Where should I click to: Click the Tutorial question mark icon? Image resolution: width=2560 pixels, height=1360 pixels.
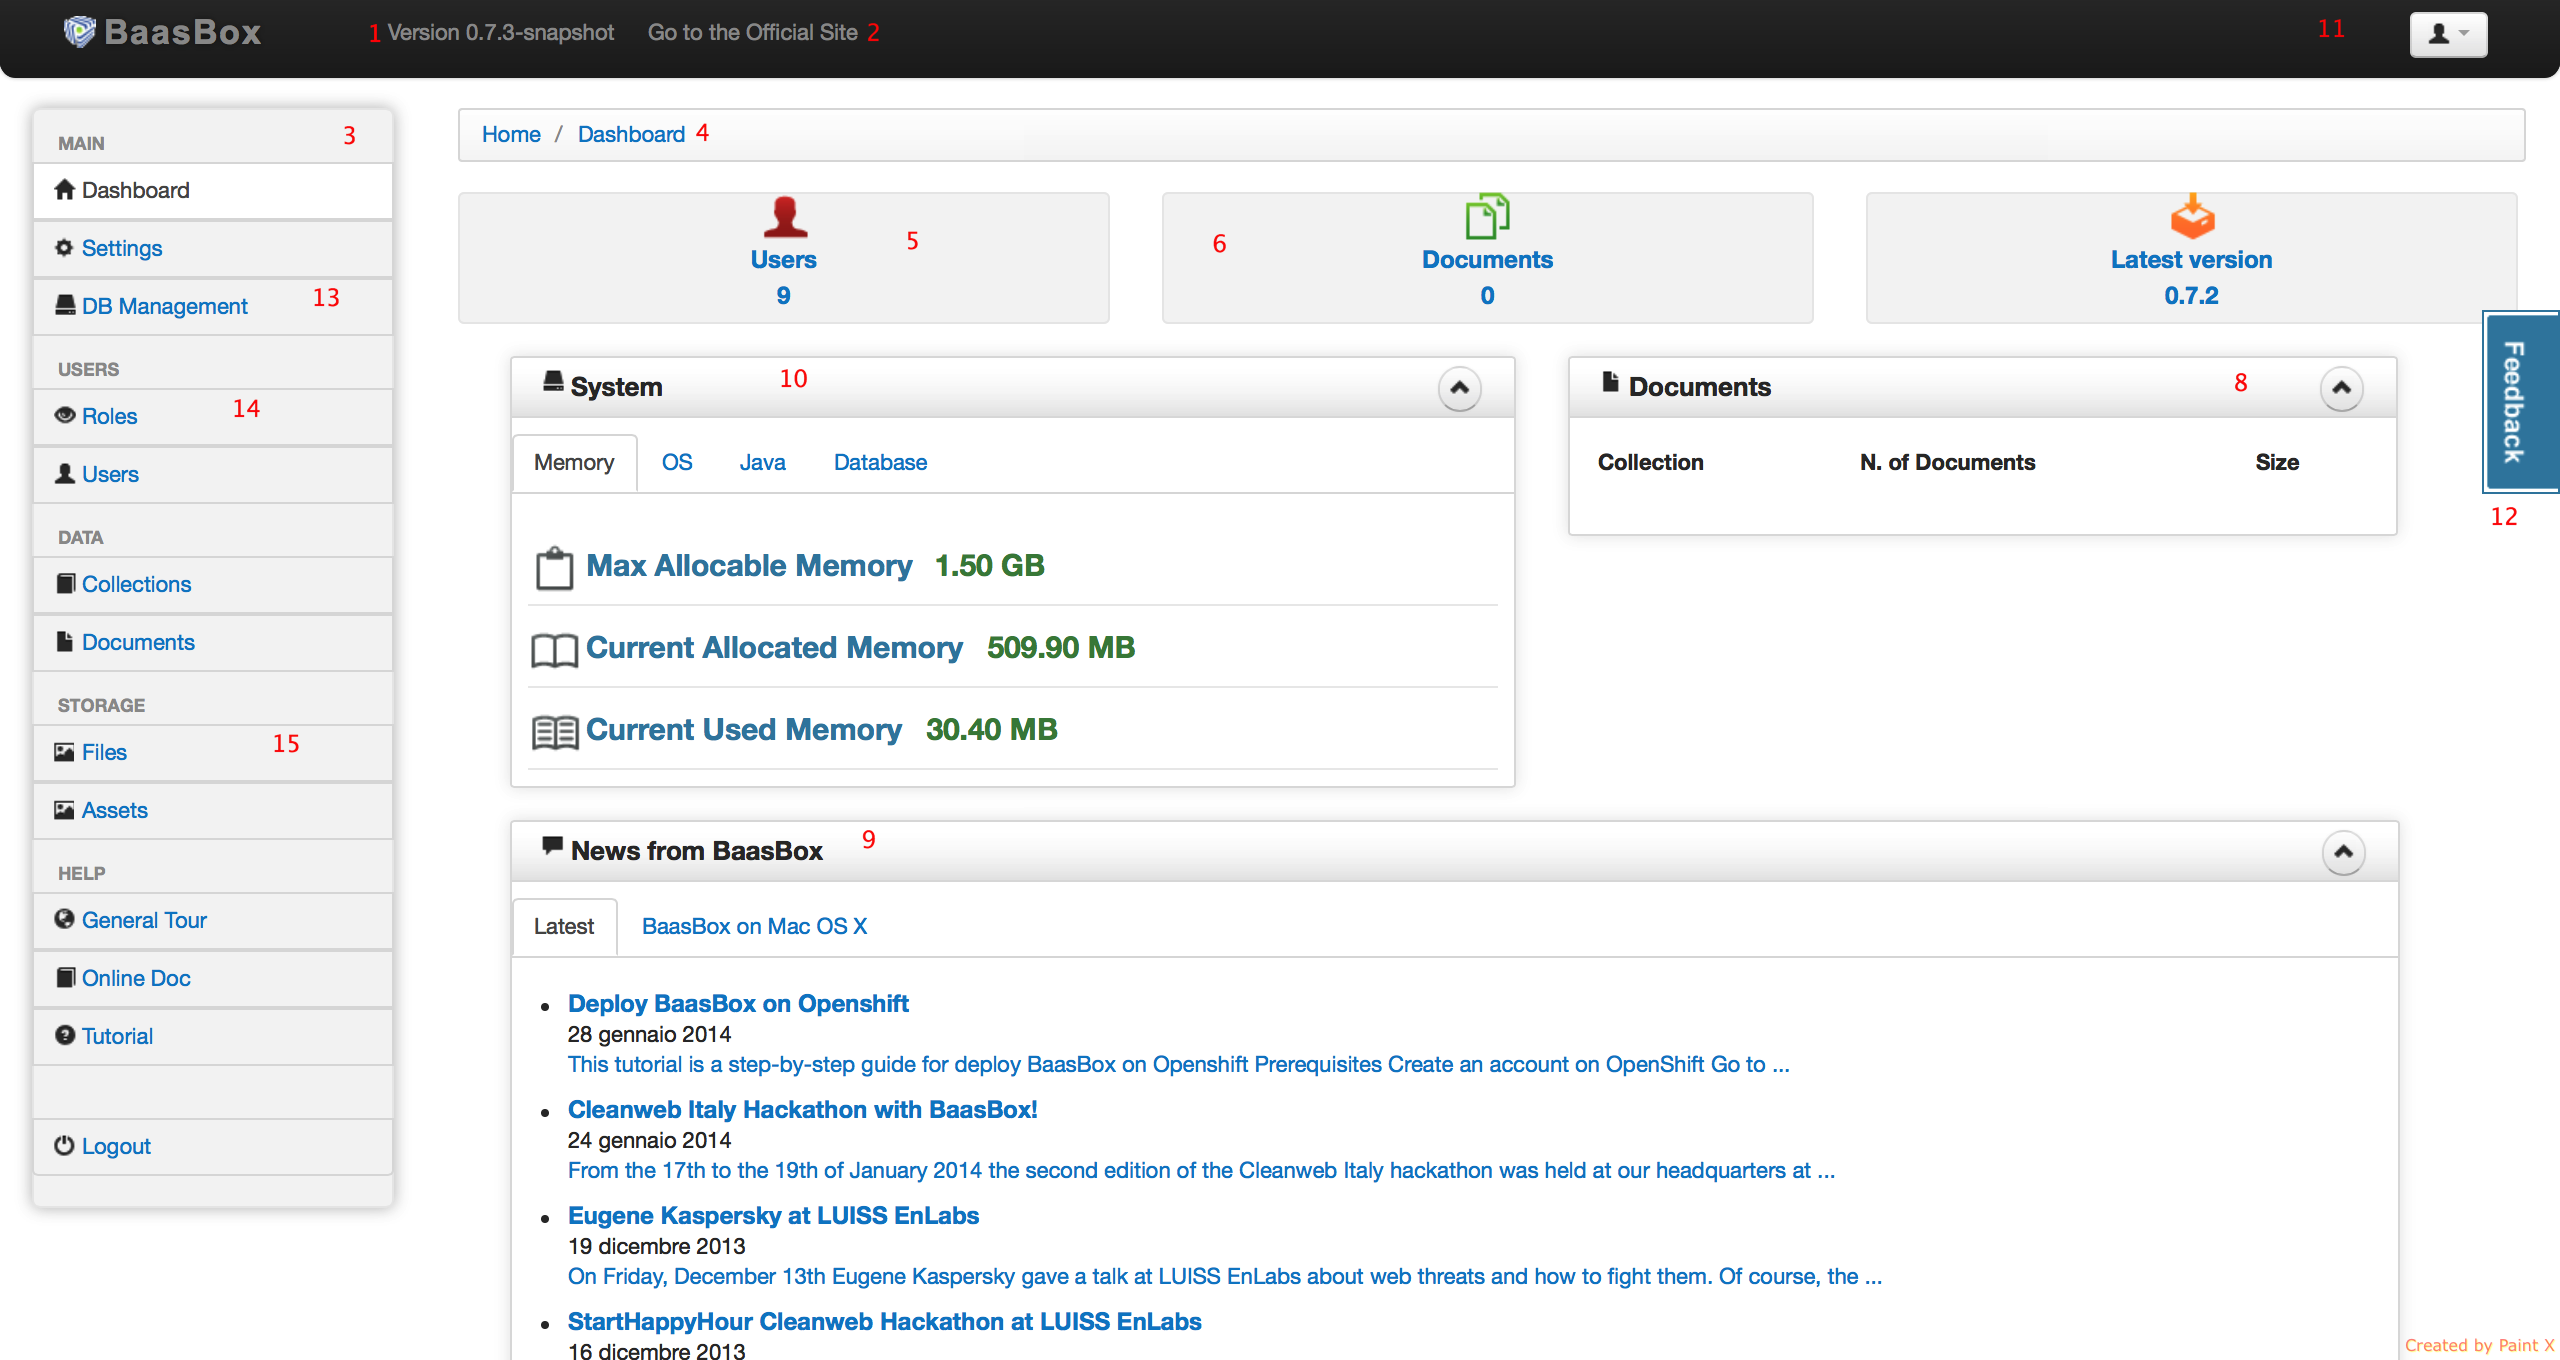coord(65,1035)
